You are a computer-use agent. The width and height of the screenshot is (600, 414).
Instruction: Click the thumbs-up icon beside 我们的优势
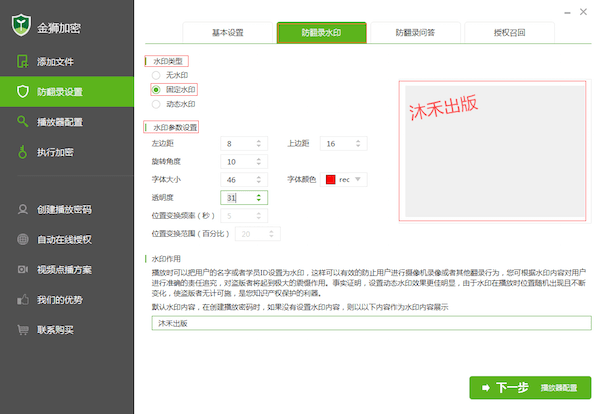[23, 300]
